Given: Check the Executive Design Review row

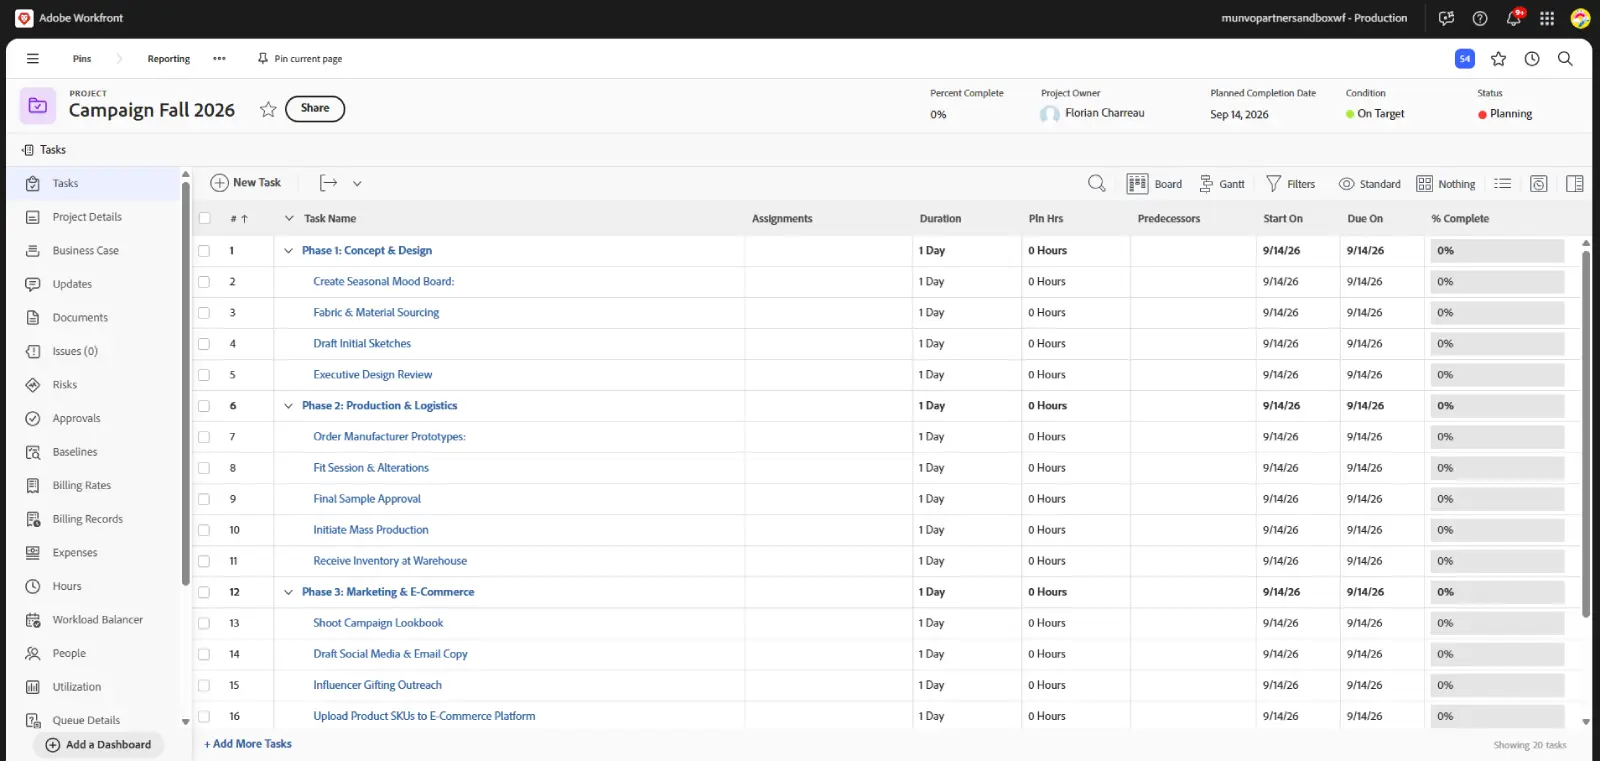Looking at the screenshot, I should pyautogui.click(x=204, y=375).
